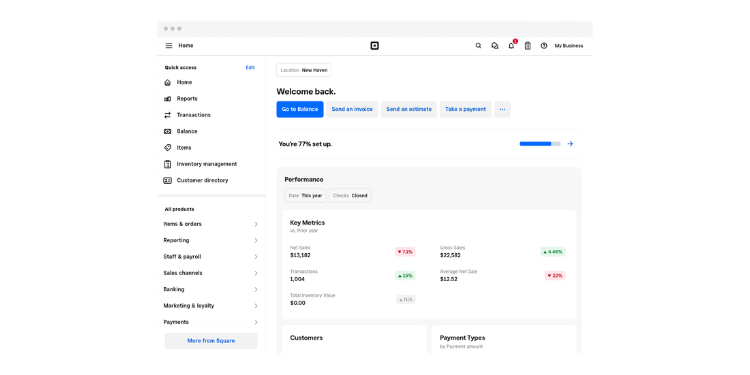The height and width of the screenshot is (375, 750).
Task: Click More from Square button
Action: point(211,341)
